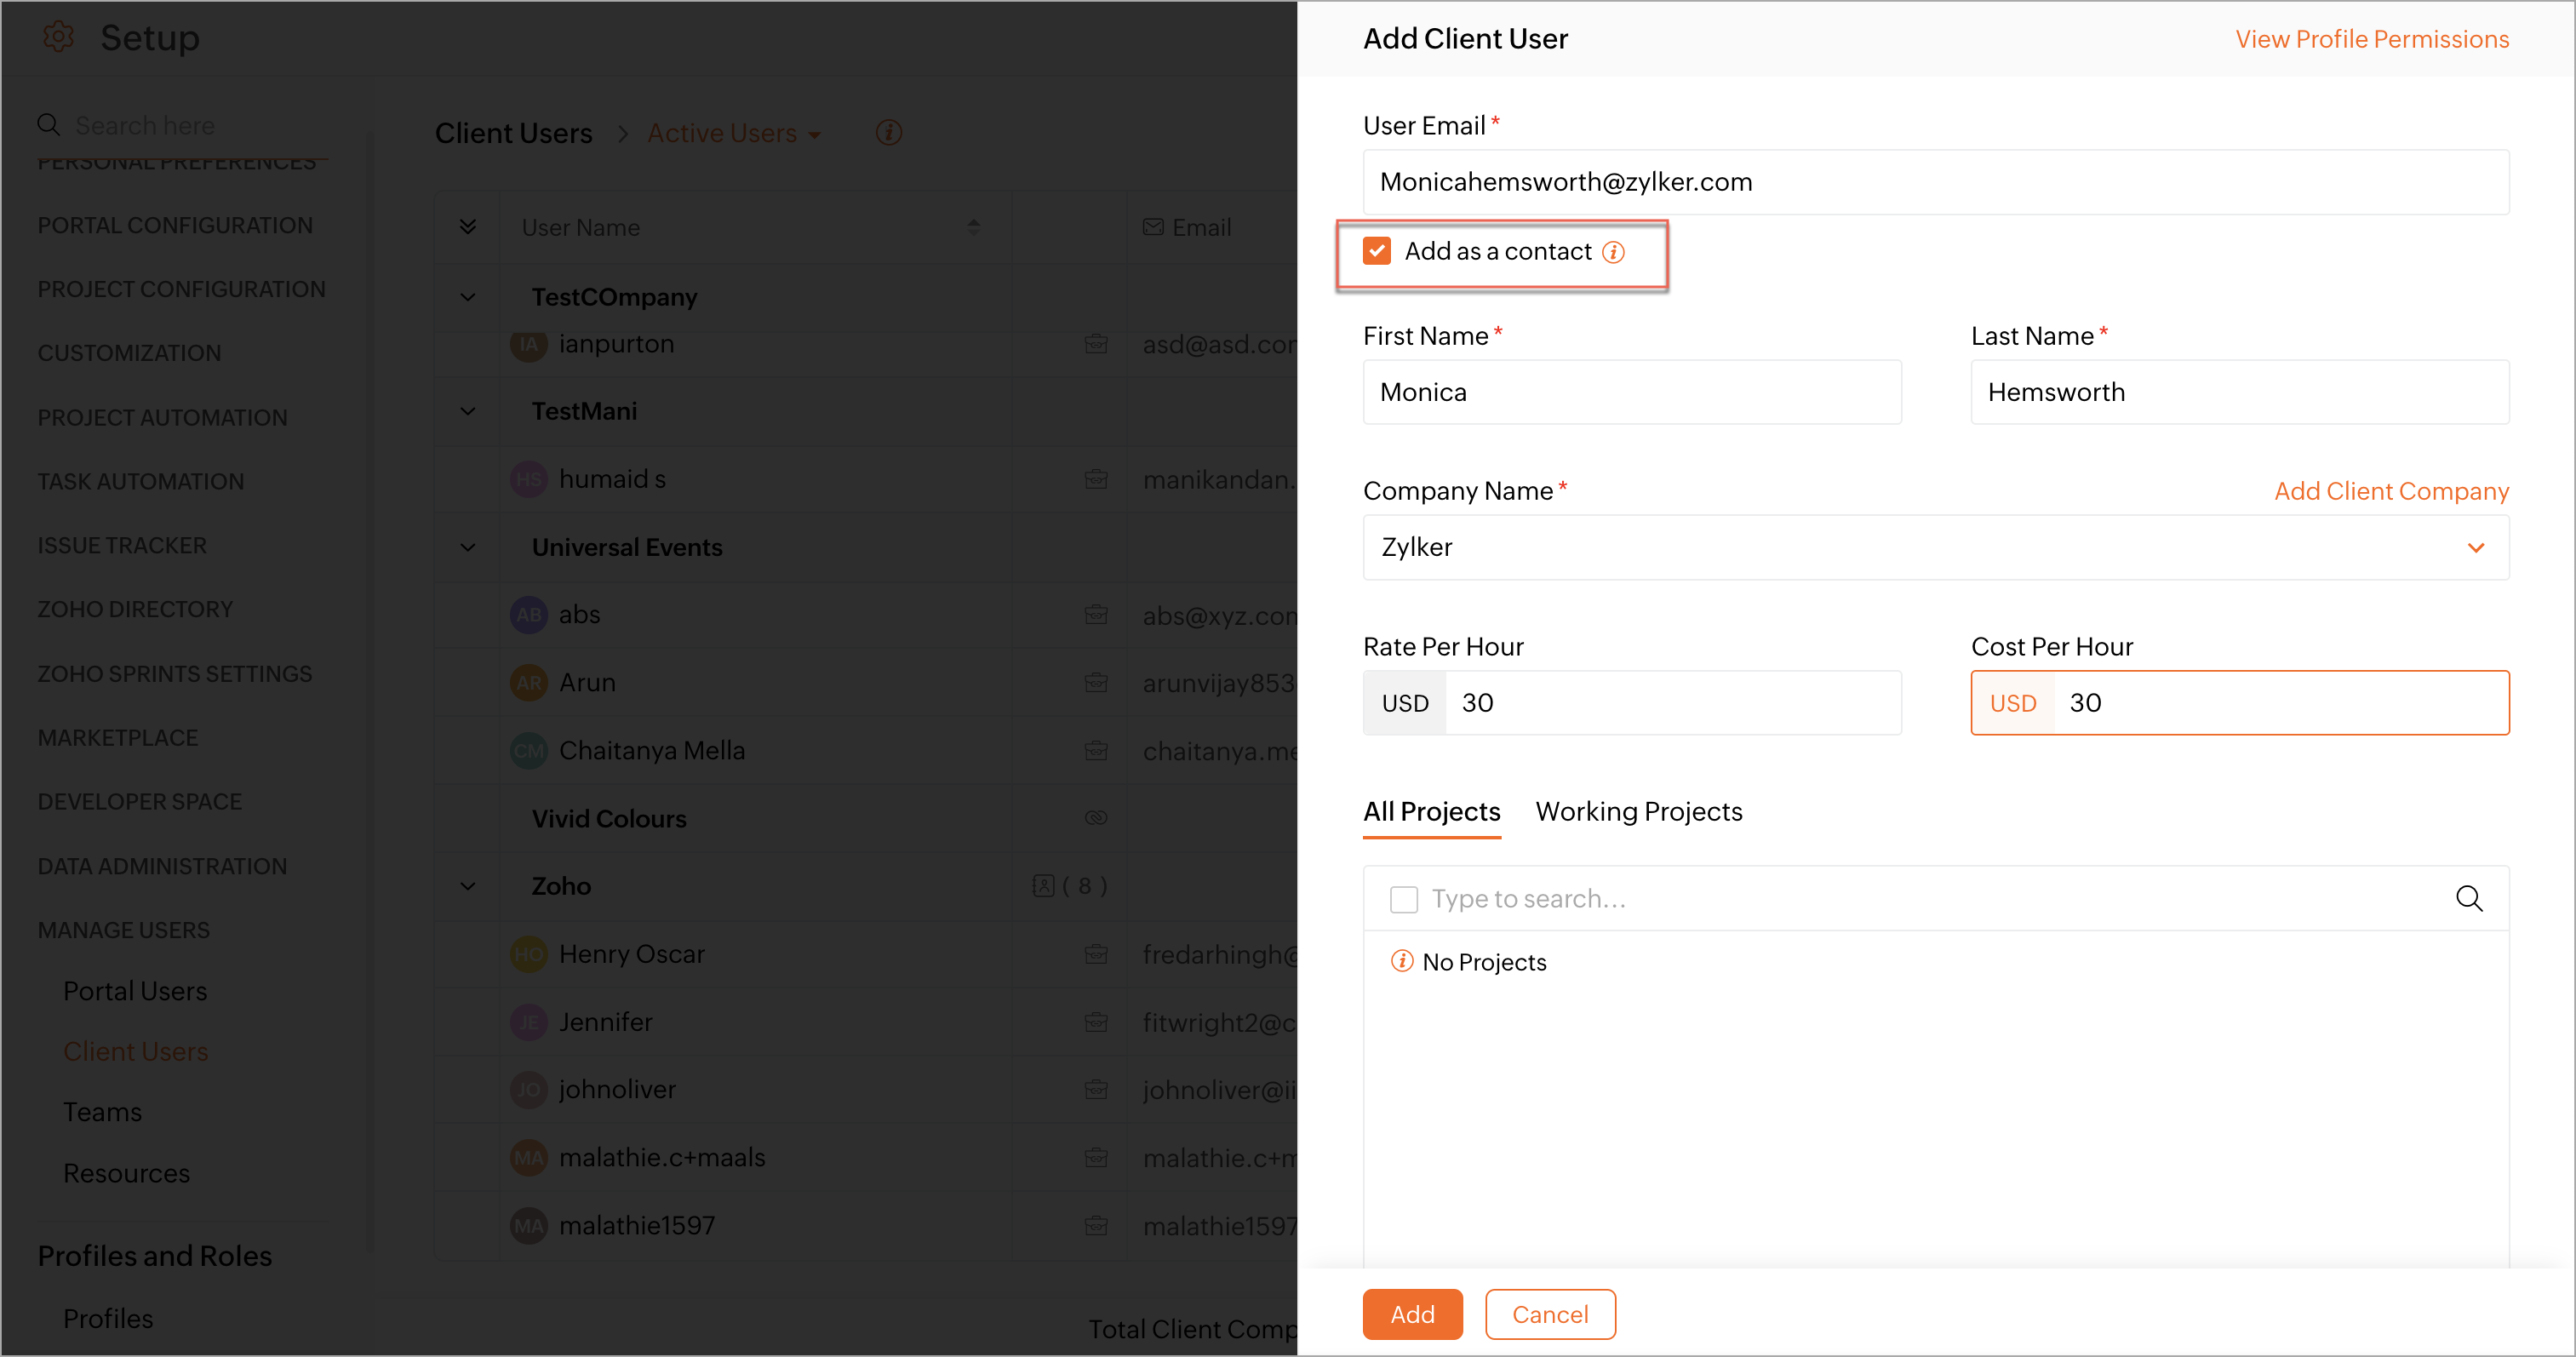Click expand-all double chevron in table header
Viewport: 2576px width, 1357px height.
(467, 227)
